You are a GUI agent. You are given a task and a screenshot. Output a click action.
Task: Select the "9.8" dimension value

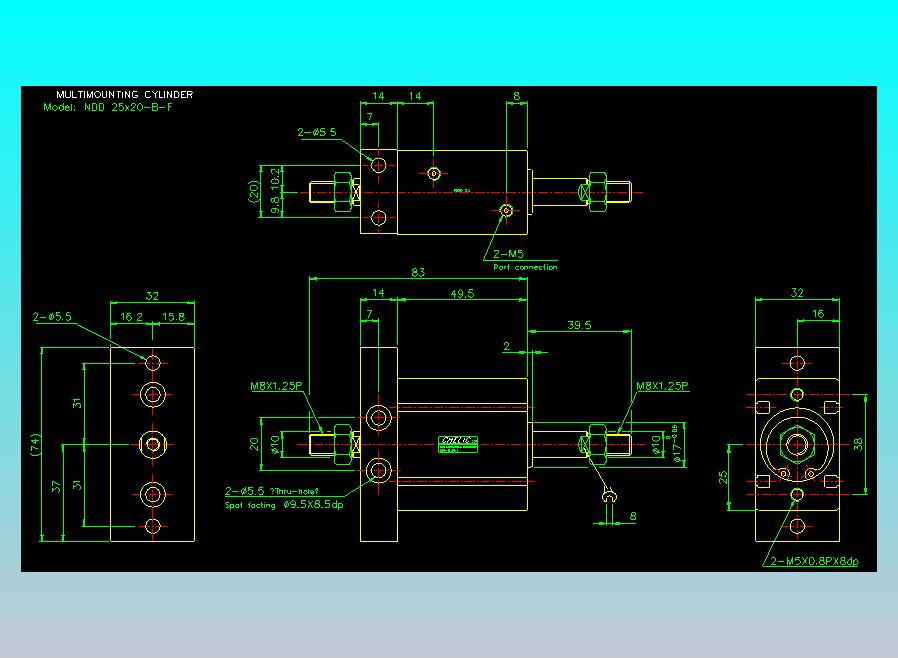pyautogui.click(x=275, y=206)
